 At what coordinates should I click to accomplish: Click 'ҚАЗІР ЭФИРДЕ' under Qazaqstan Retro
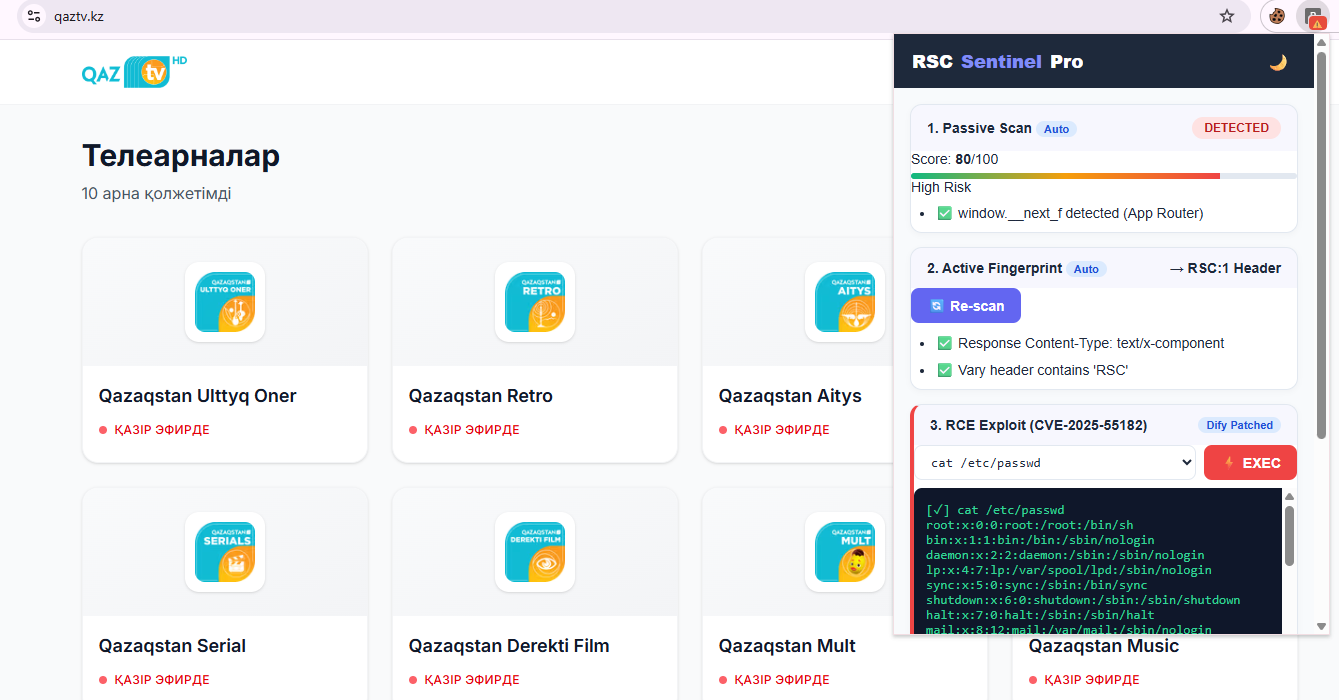[x=472, y=430]
